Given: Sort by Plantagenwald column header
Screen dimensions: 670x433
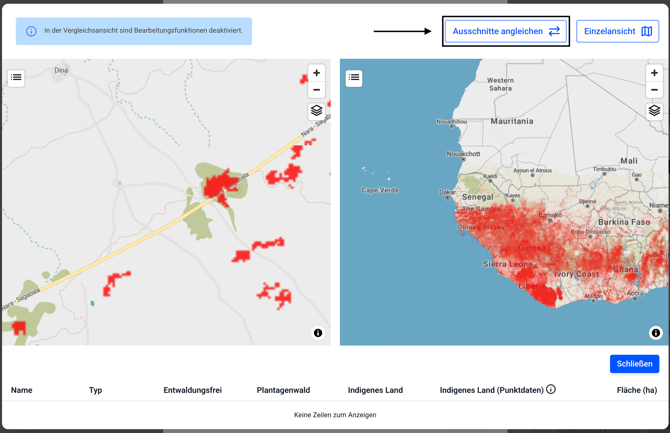Looking at the screenshot, I should click(x=283, y=390).
